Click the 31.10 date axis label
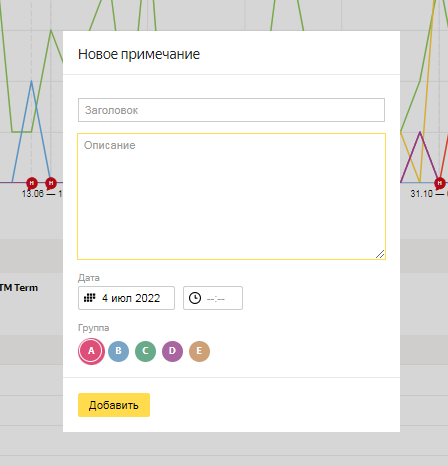The image size is (448, 466). [421, 193]
